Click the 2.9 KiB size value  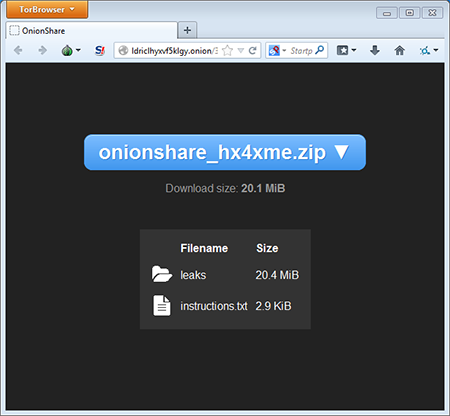[273, 306]
